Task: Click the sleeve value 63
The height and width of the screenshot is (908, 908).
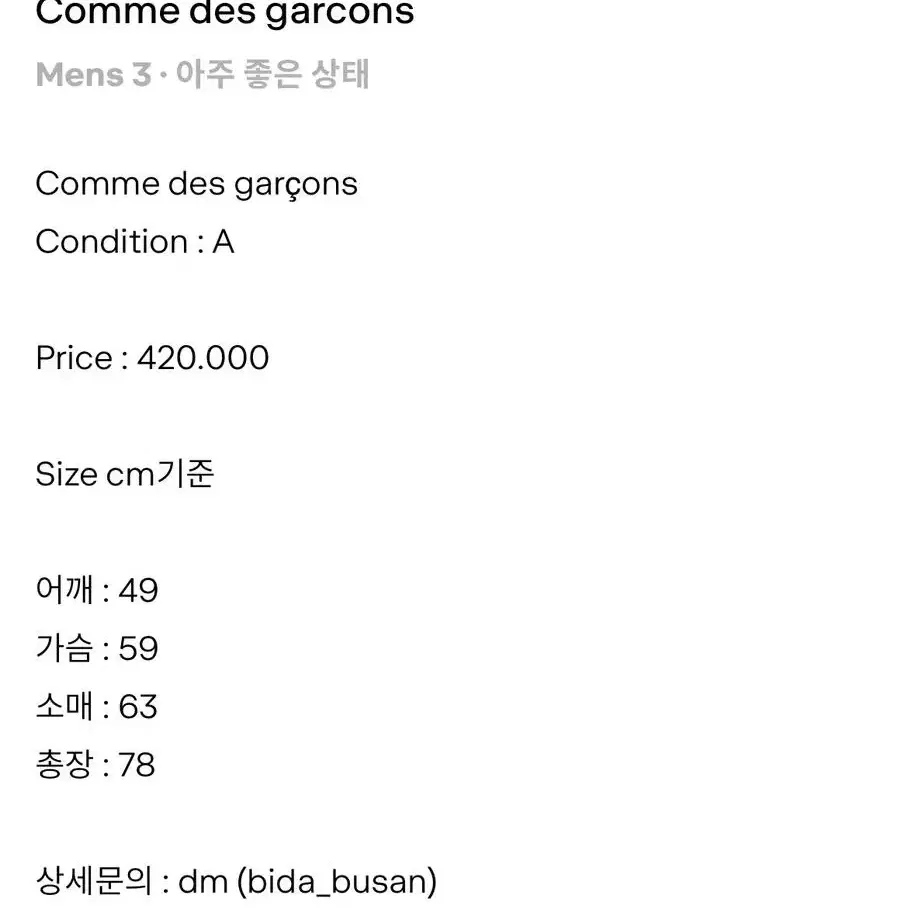Action: point(138,706)
